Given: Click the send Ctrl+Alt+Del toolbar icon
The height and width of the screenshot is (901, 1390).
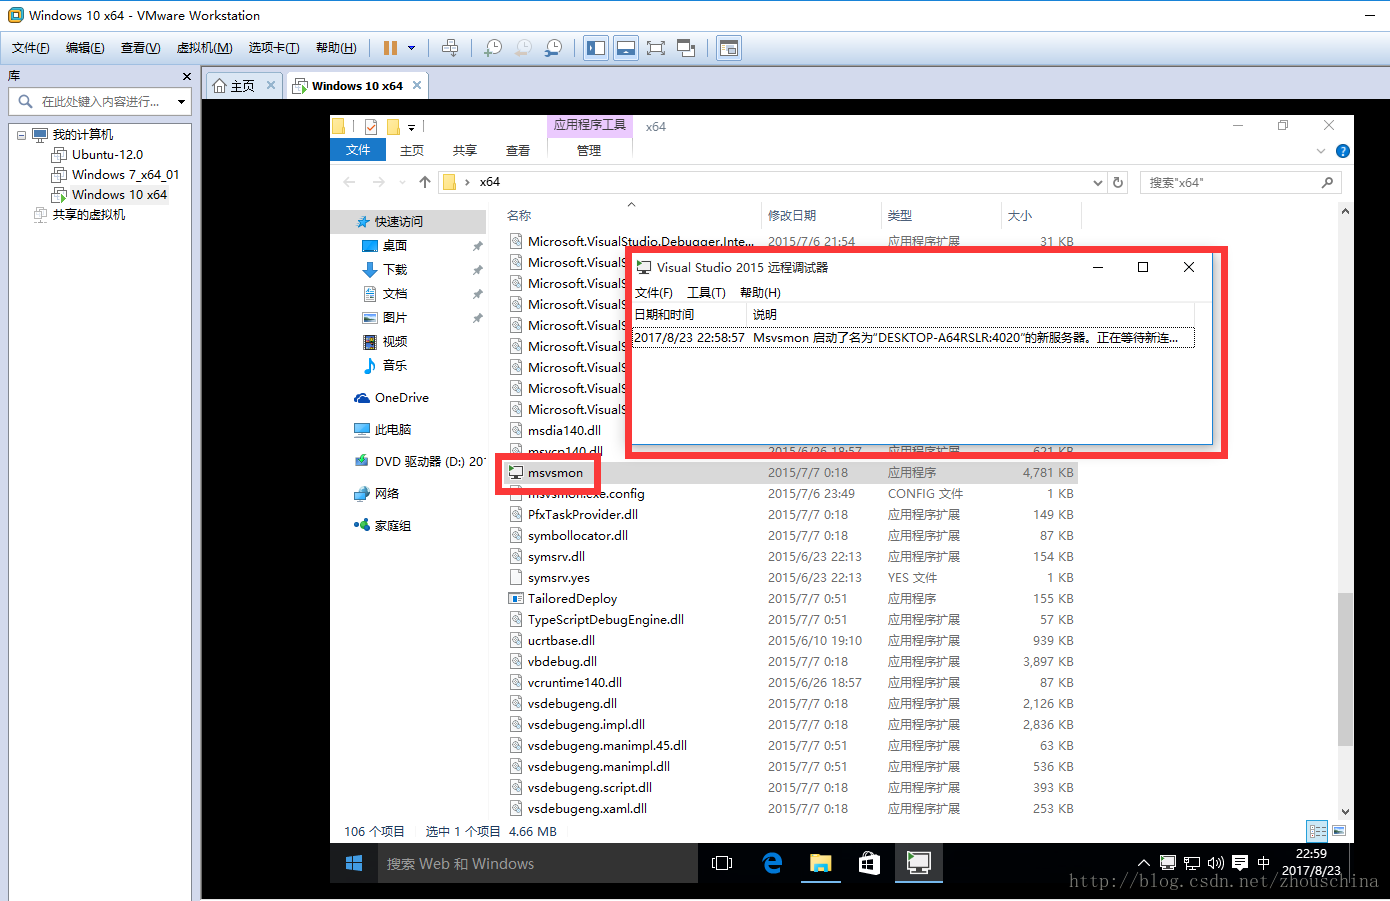Looking at the screenshot, I should 450,48.
